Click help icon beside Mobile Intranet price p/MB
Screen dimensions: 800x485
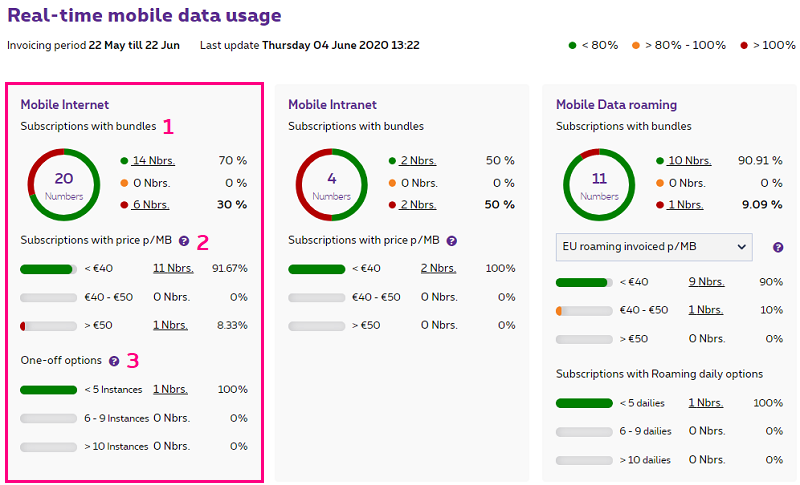[451, 241]
